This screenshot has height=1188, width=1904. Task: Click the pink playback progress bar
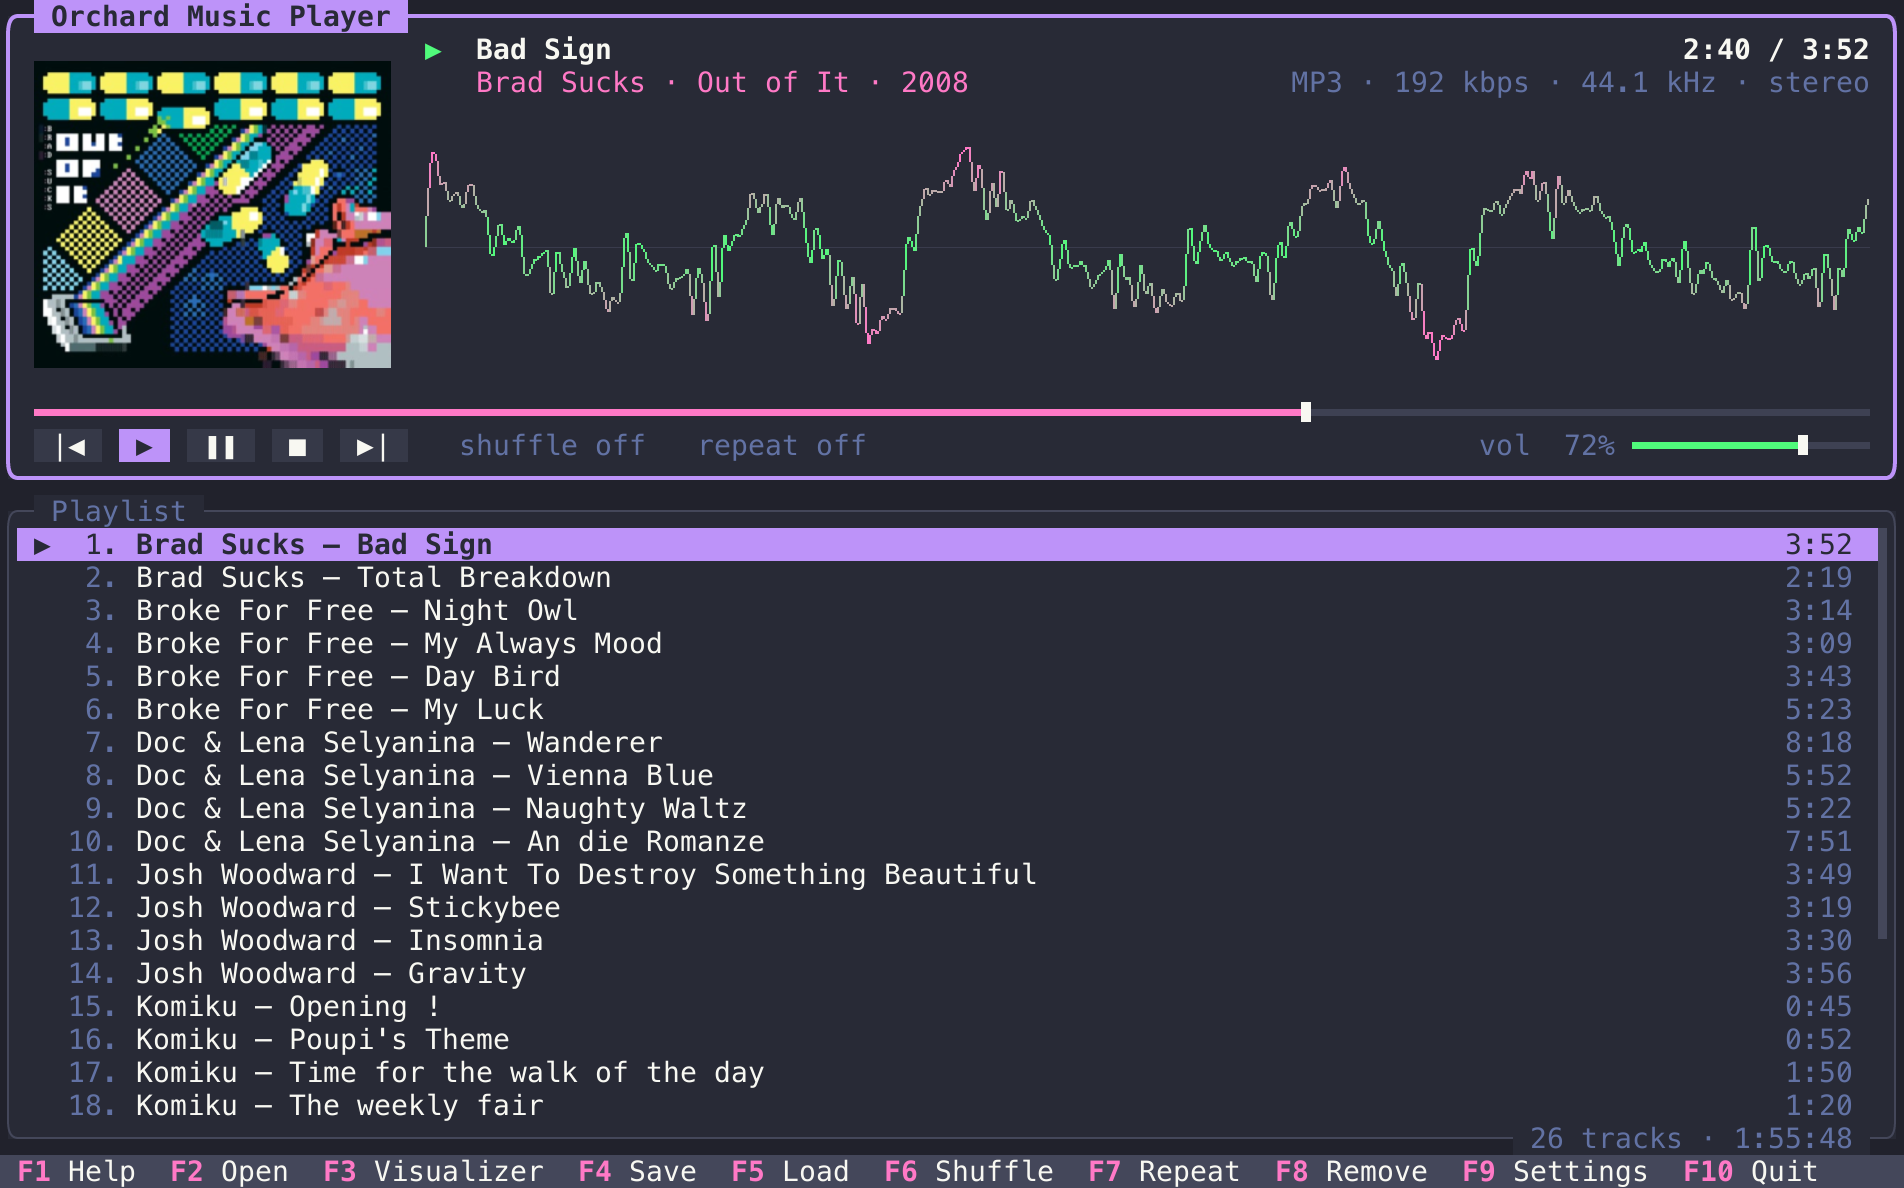coord(952,412)
